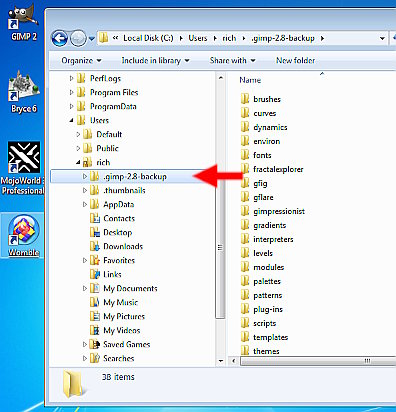Viewport: 396px width, 412px height.
Task: Collapse the Users folder tree node
Action: pos(71,120)
